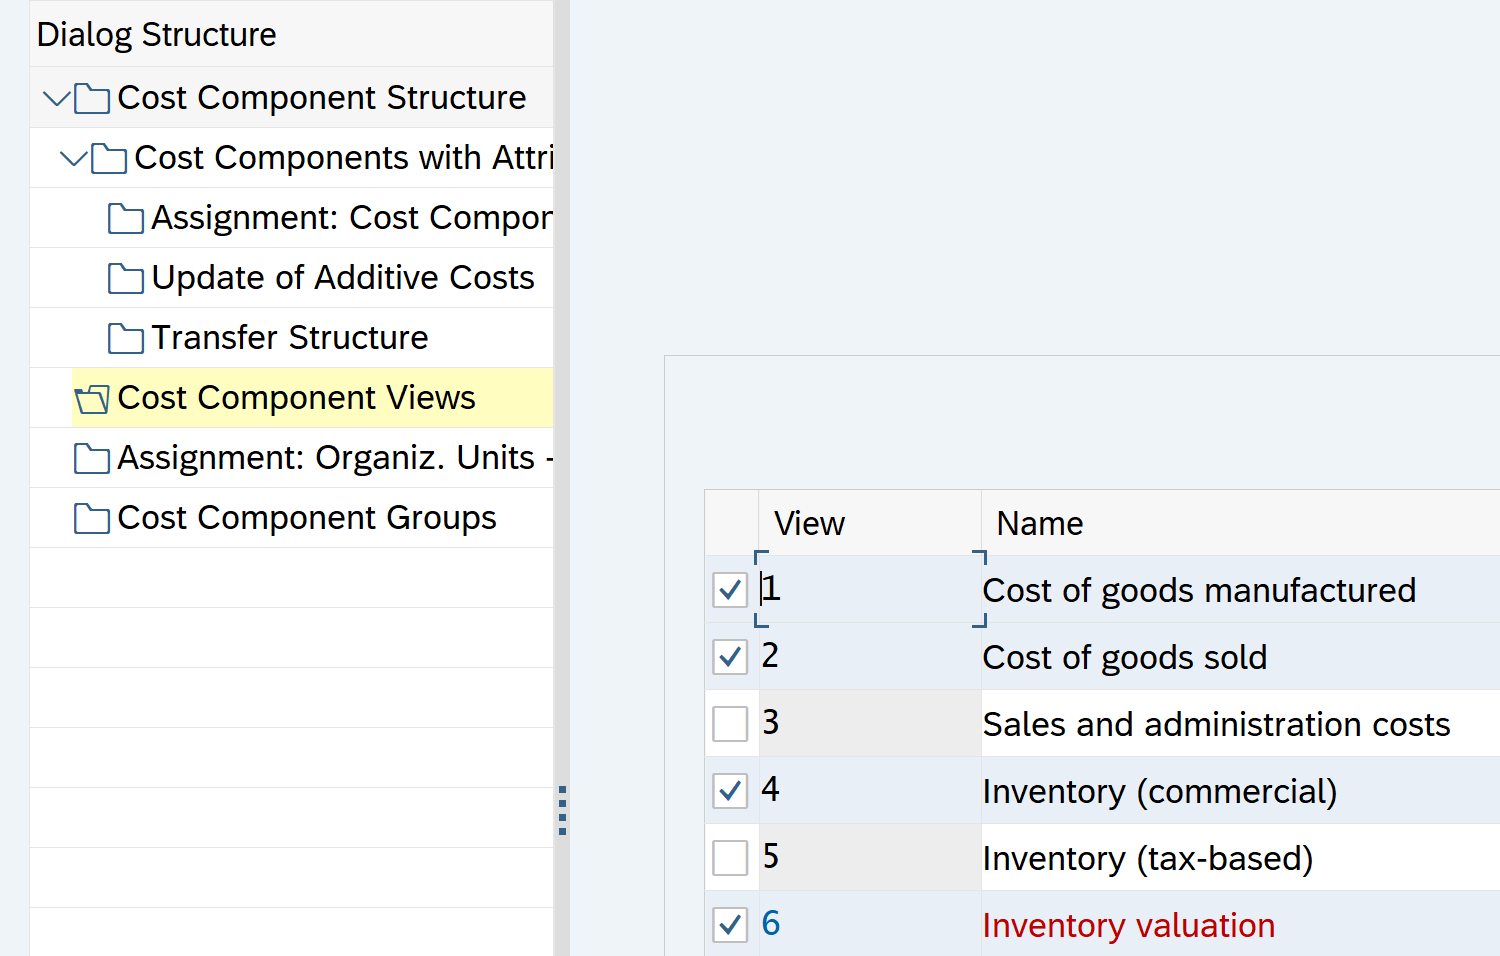Click the Assignment: Cost Component folder icon
Screen dimensions: 1500x956
coord(125,219)
